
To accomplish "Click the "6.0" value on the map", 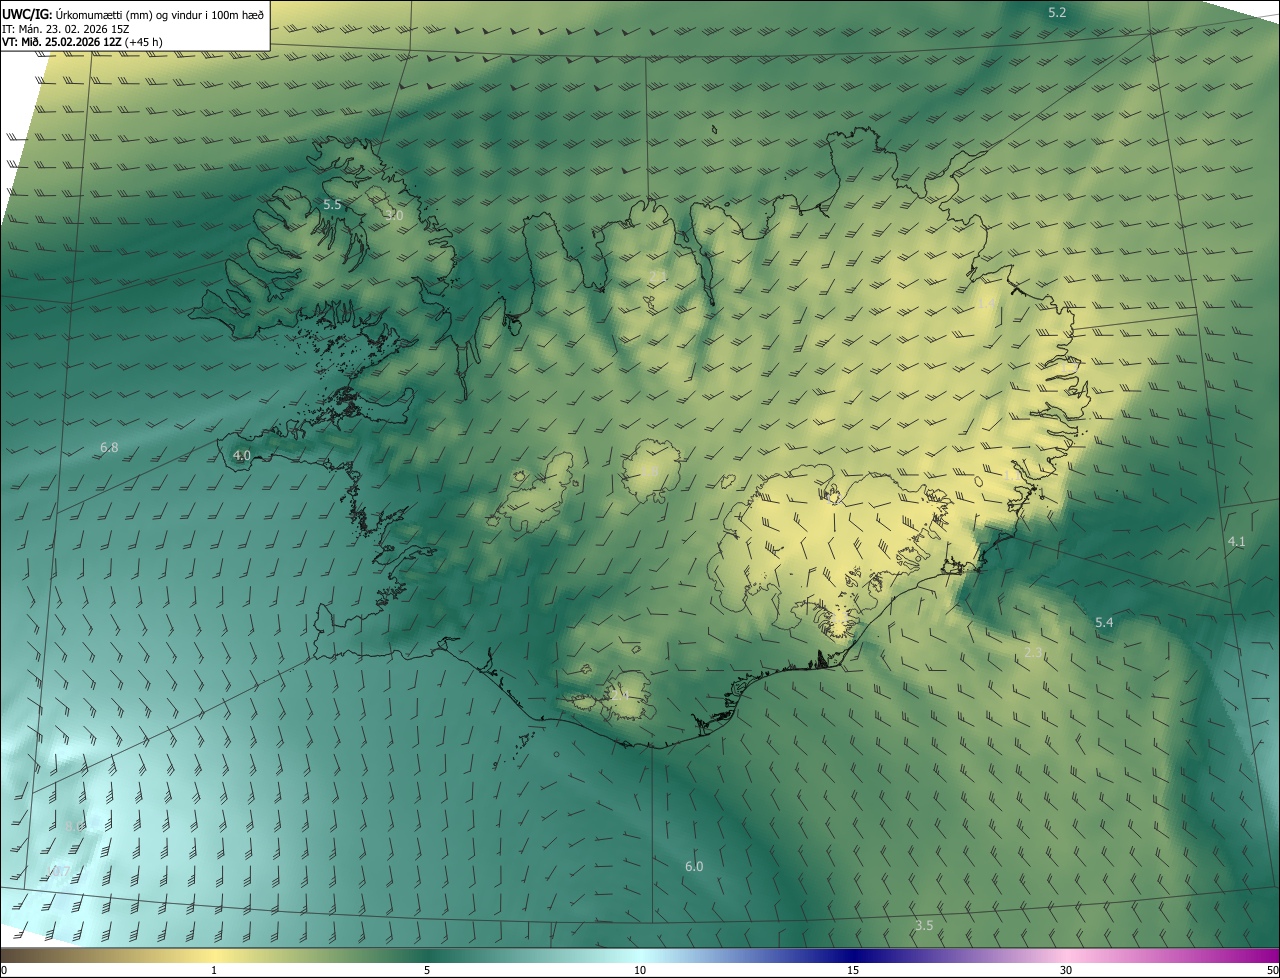I will click(694, 866).
